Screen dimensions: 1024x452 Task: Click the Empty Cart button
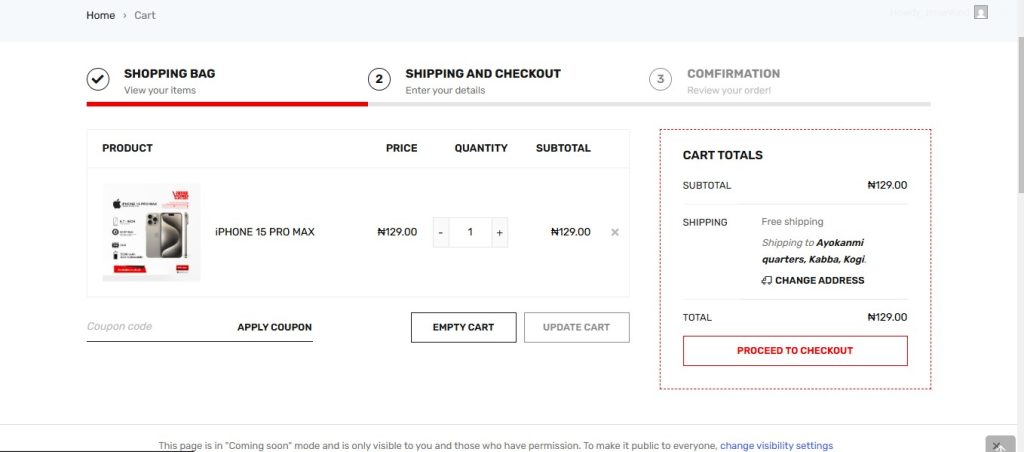464,327
